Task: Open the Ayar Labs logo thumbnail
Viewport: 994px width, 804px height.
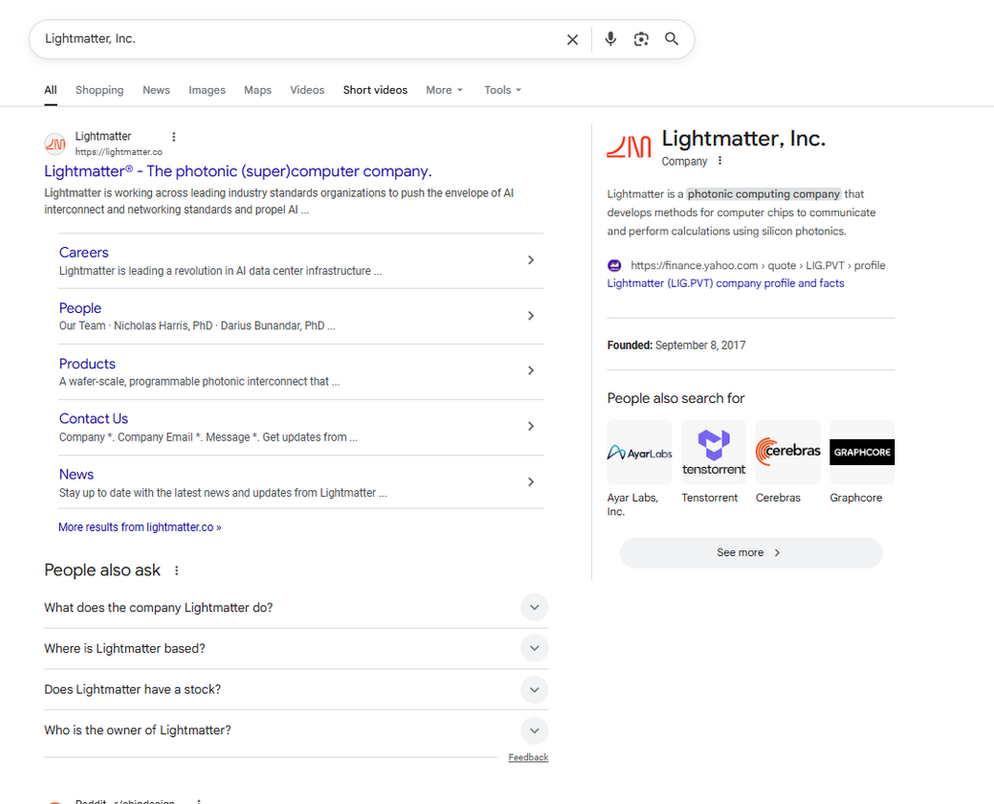Action: pos(639,452)
